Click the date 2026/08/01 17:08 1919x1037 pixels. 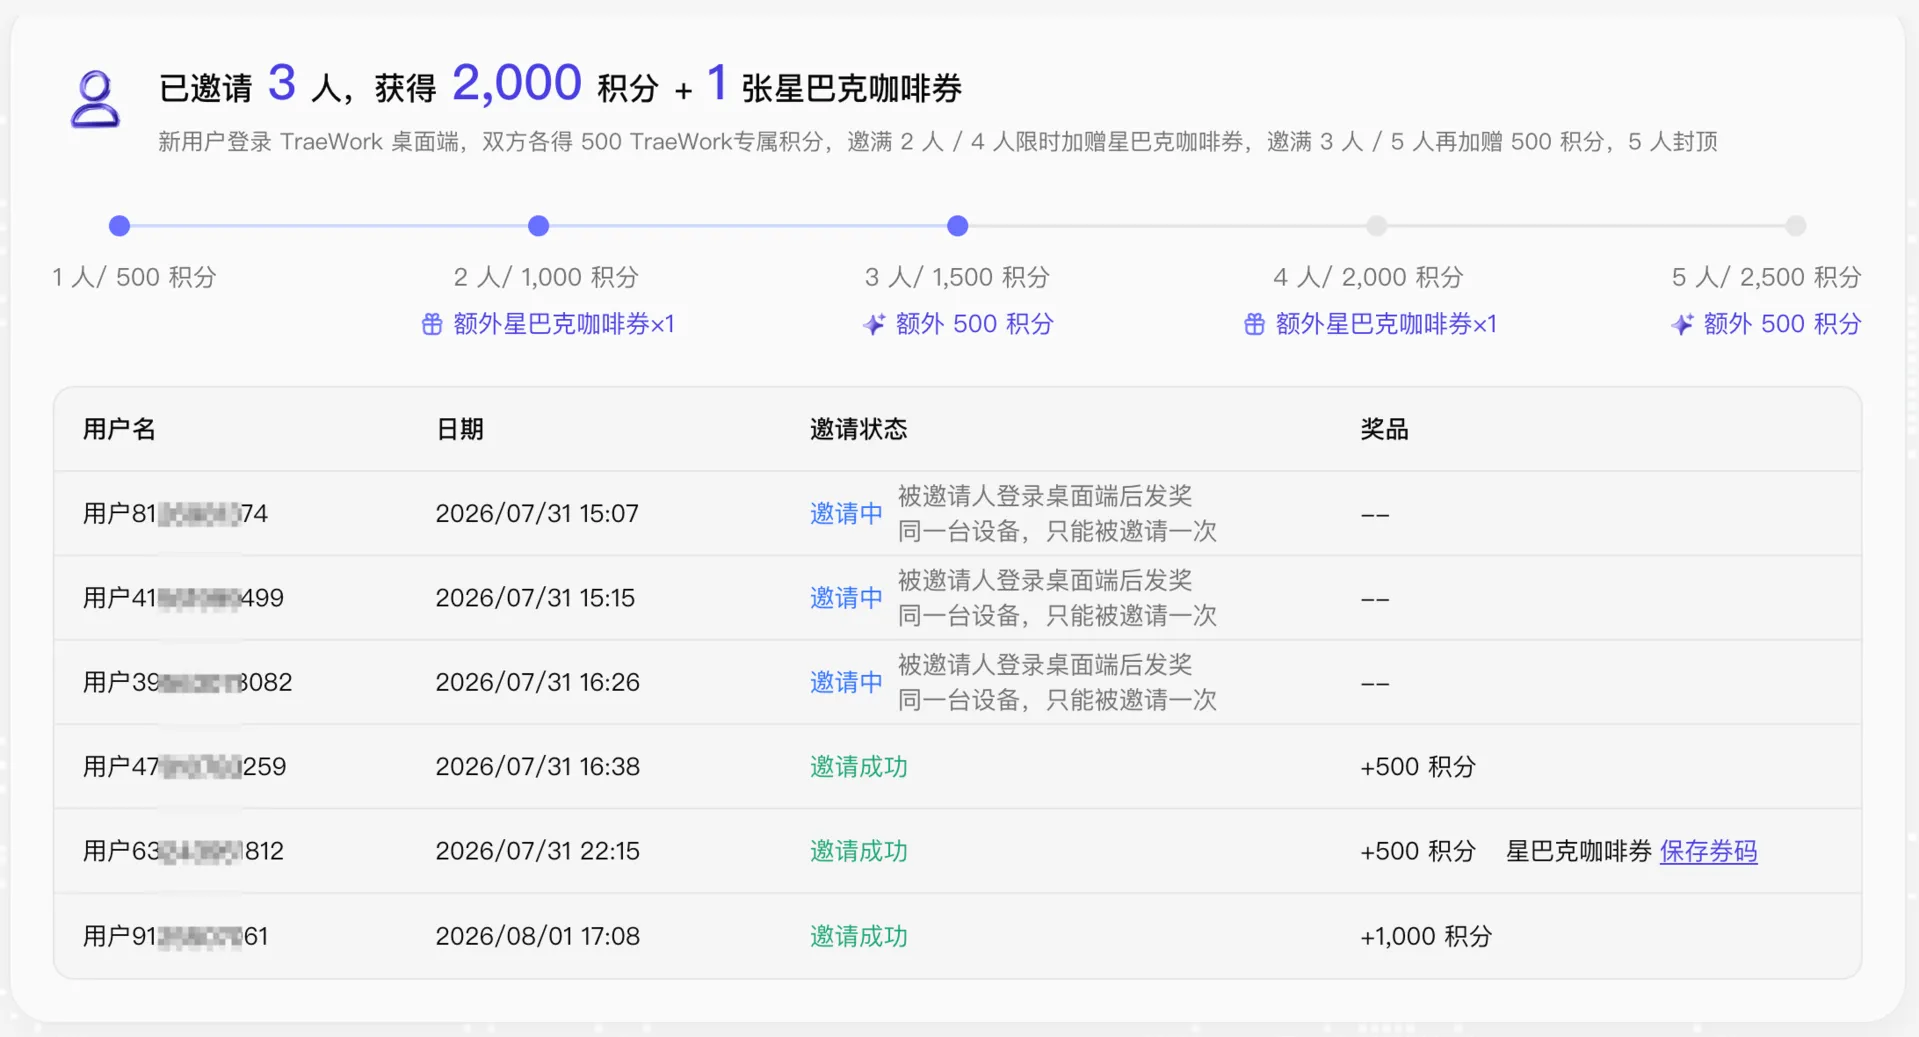537,936
